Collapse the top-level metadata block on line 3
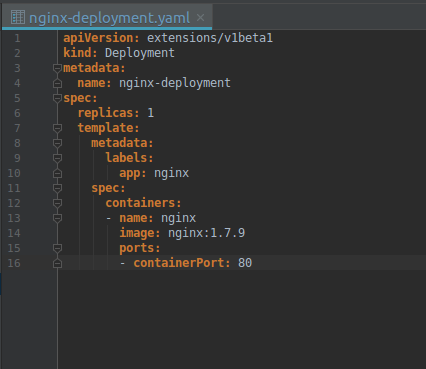 tap(57, 68)
